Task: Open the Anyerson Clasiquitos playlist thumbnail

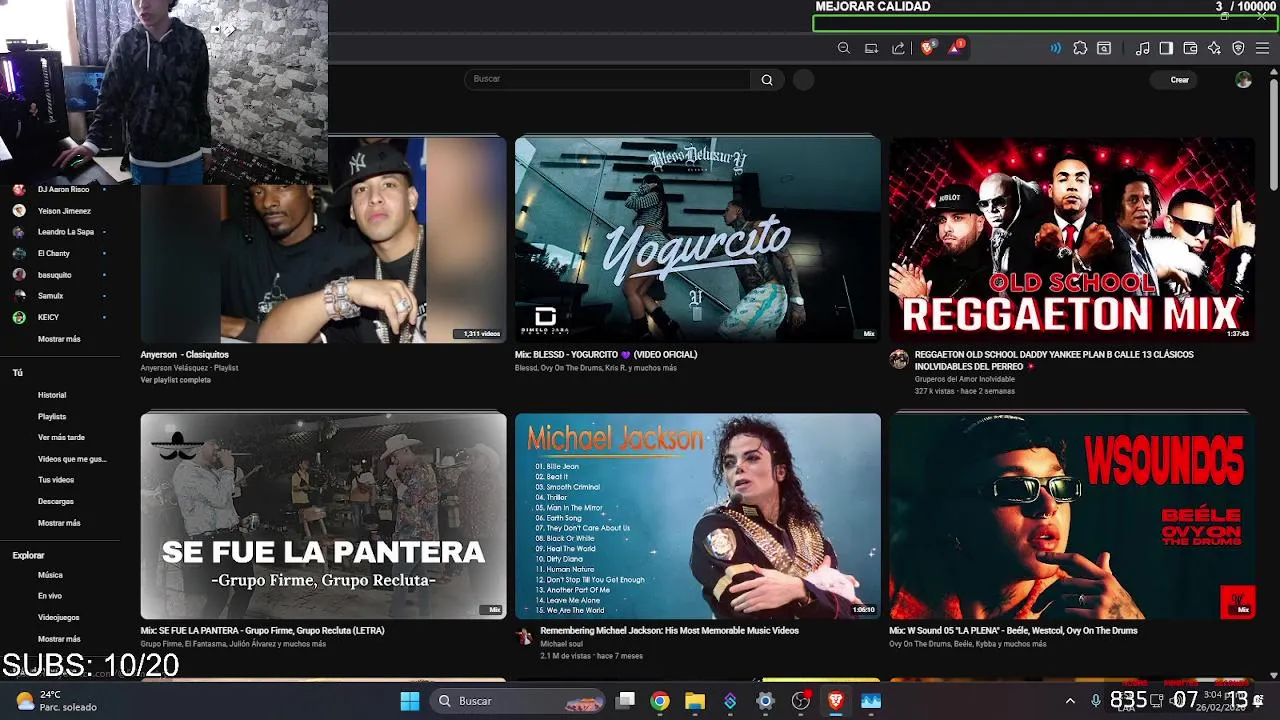Action: [x=323, y=240]
